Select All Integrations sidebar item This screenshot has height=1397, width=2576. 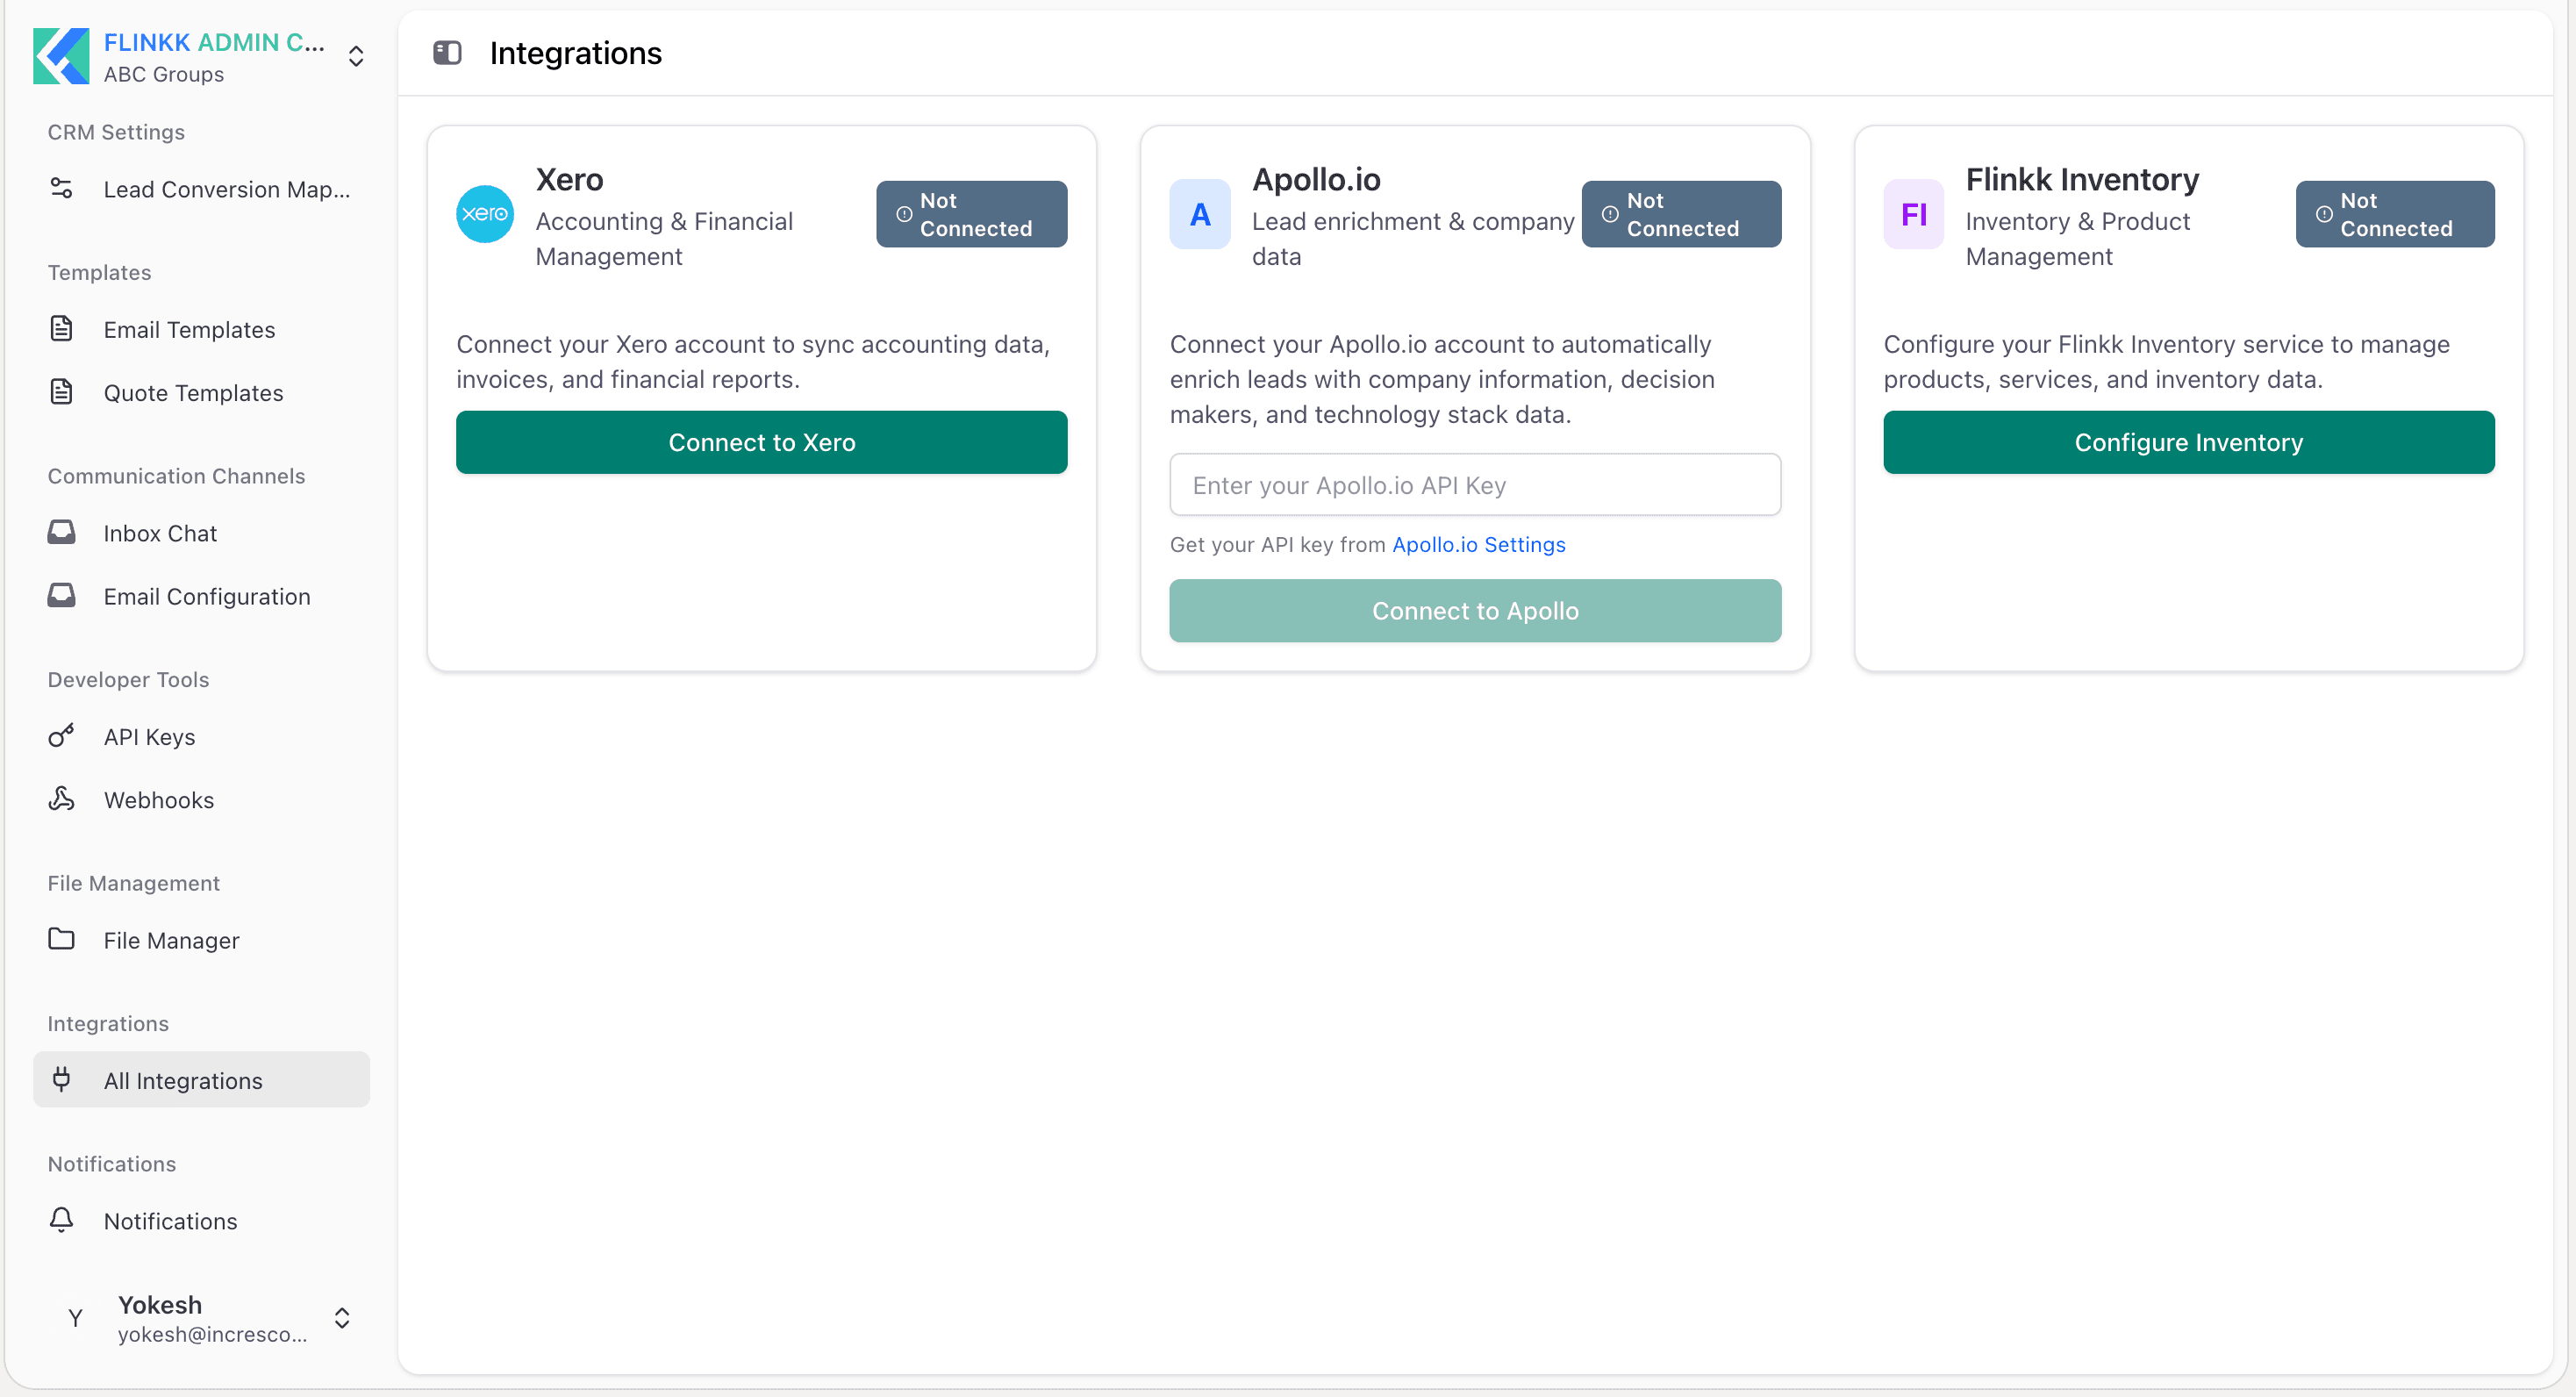[x=201, y=1080]
